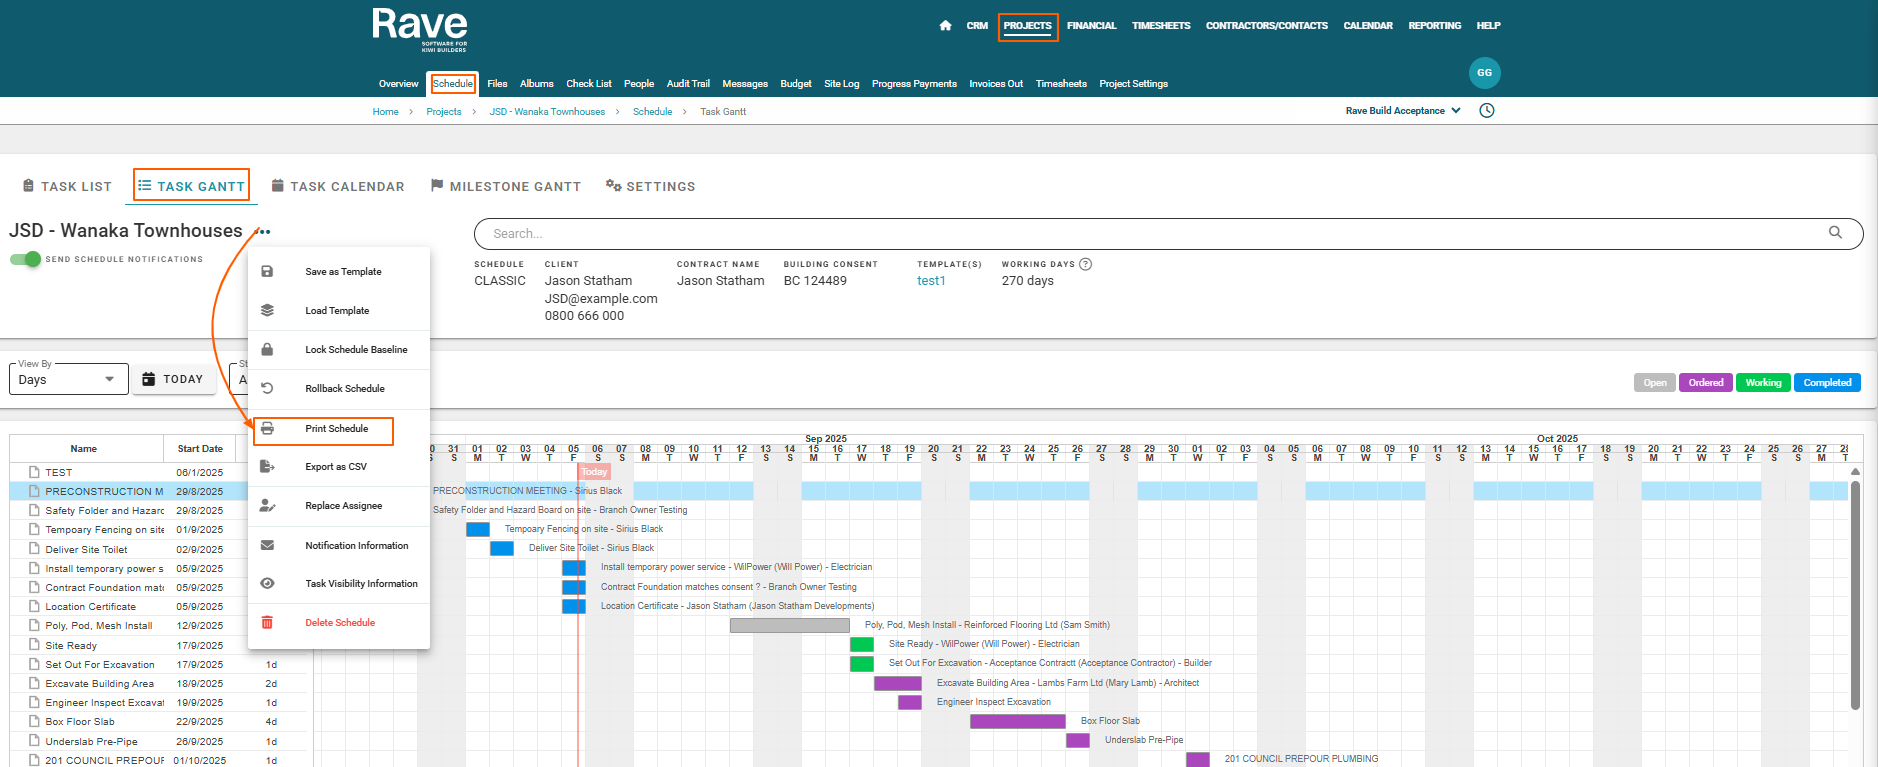Click the document icon beside Excavate Building Area
Viewport: 1878px width, 767px height.
(x=34, y=683)
